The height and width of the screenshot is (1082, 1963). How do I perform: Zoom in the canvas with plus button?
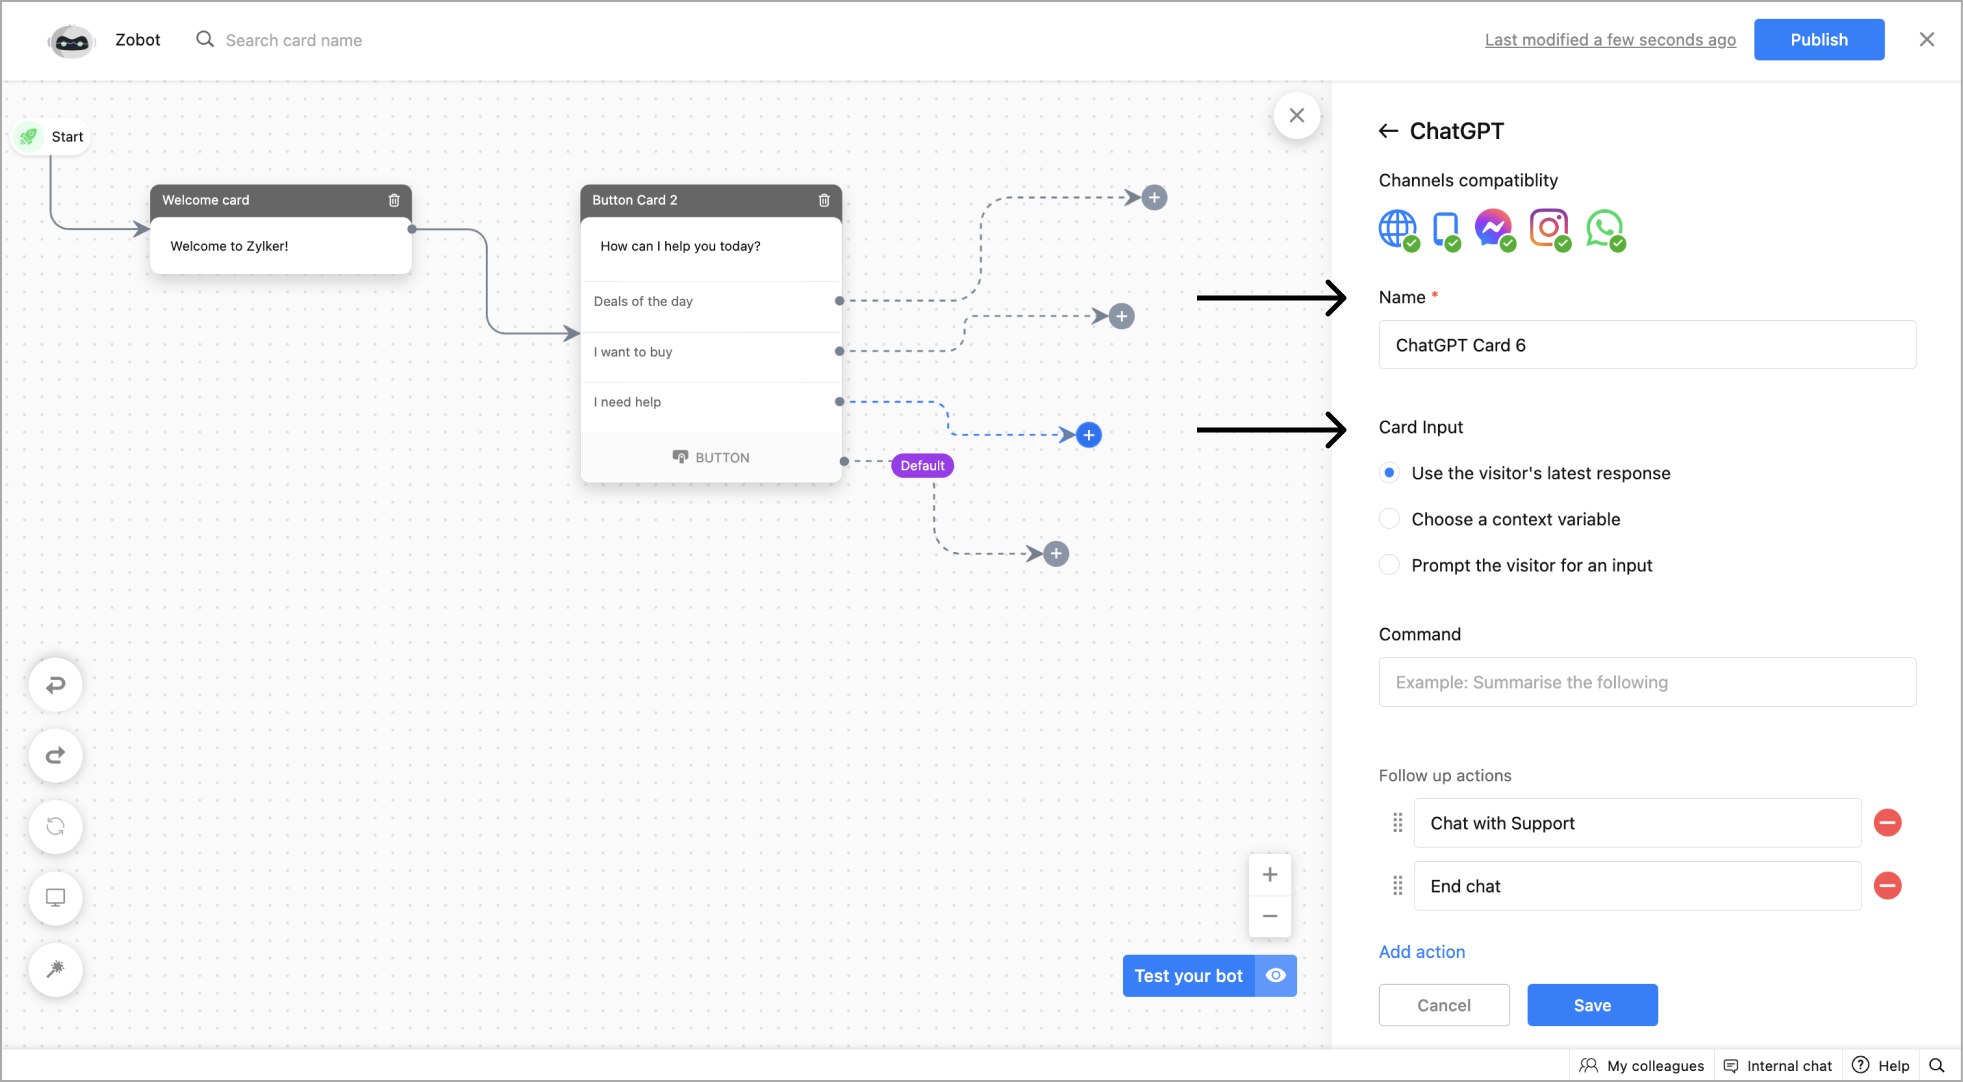coord(1270,875)
